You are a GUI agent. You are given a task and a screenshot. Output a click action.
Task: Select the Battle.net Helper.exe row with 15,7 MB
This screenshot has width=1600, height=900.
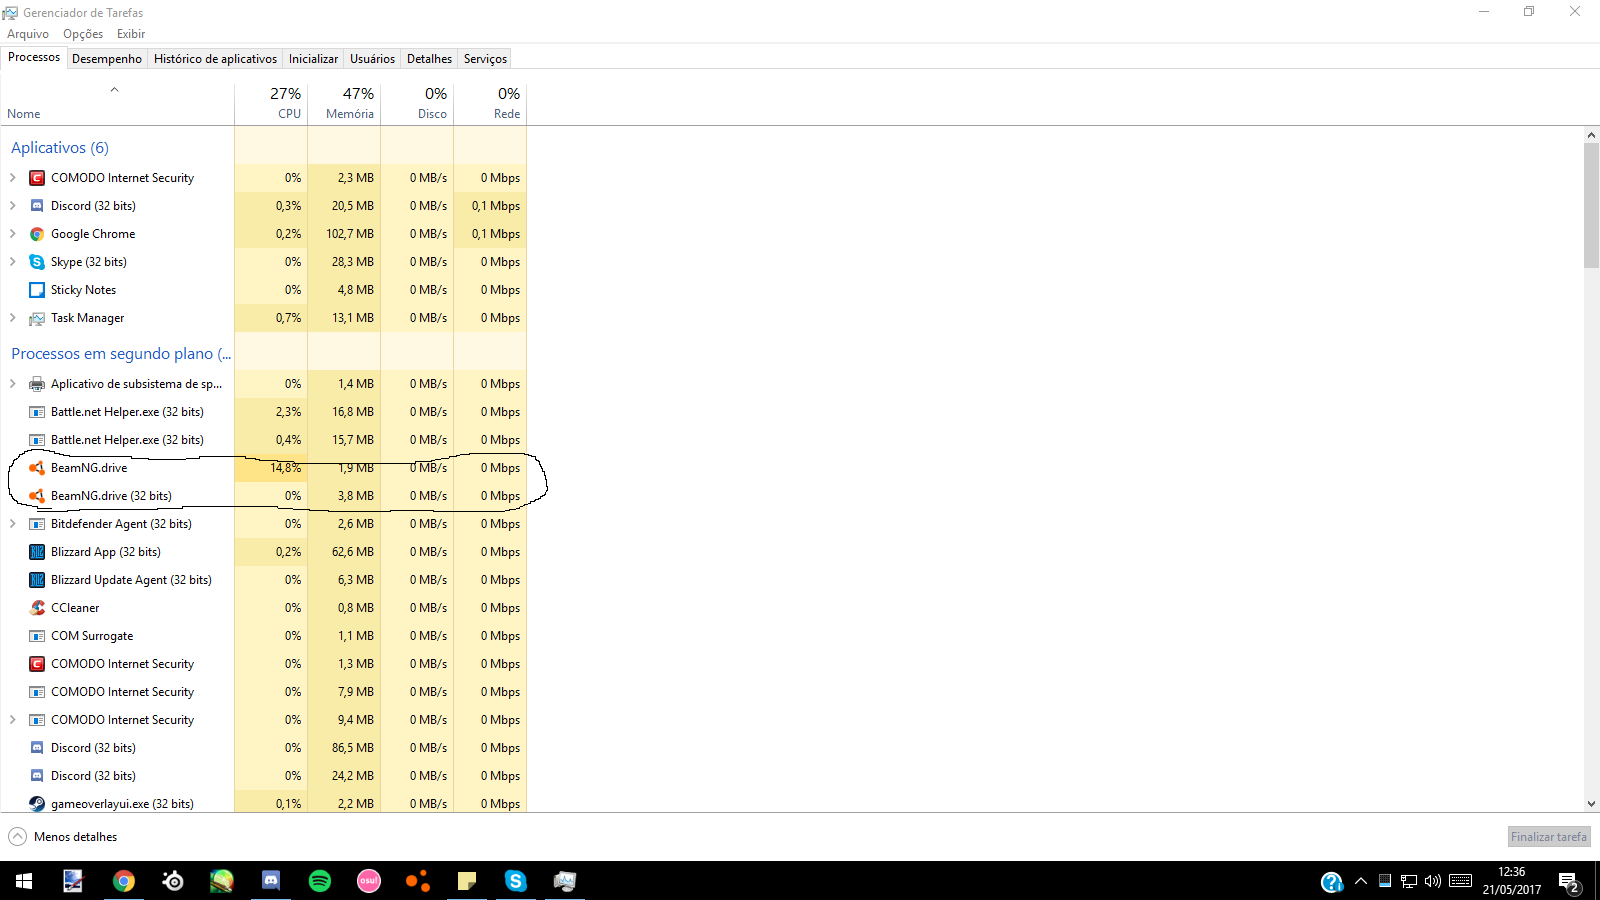(263, 440)
